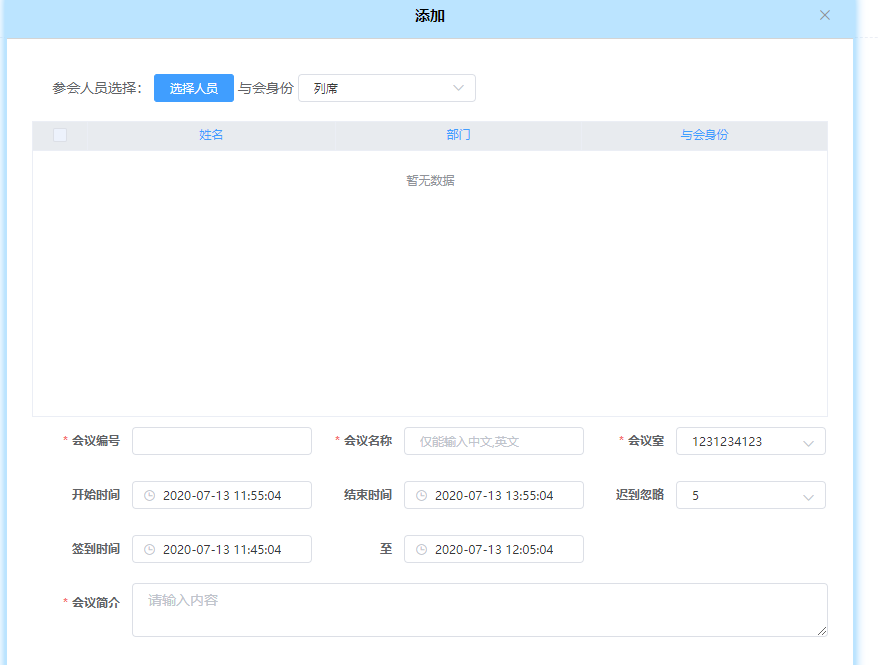Focus the 会议编号 input field
The height and width of the screenshot is (665, 878).
[221, 441]
